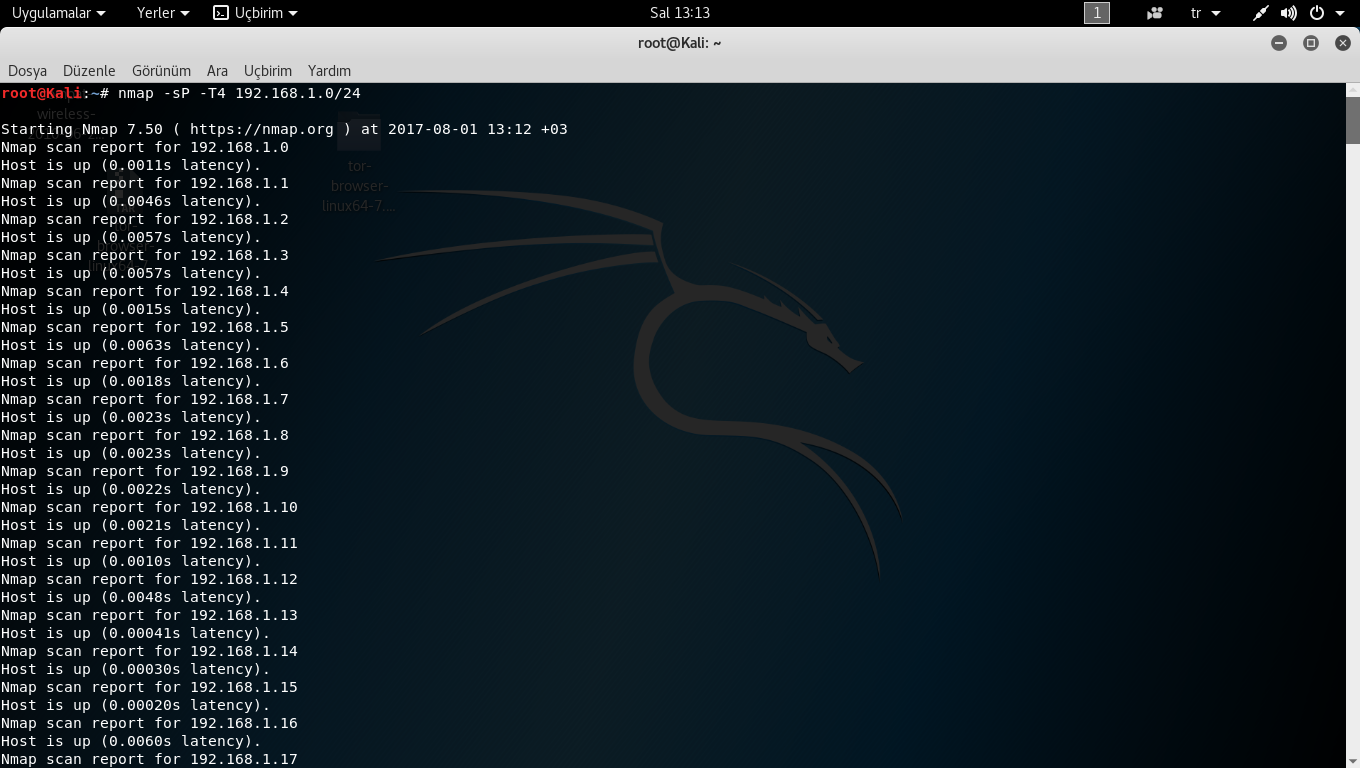Maximize the terminal window
This screenshot has height=768, width=1360.
click(1311, 43)
